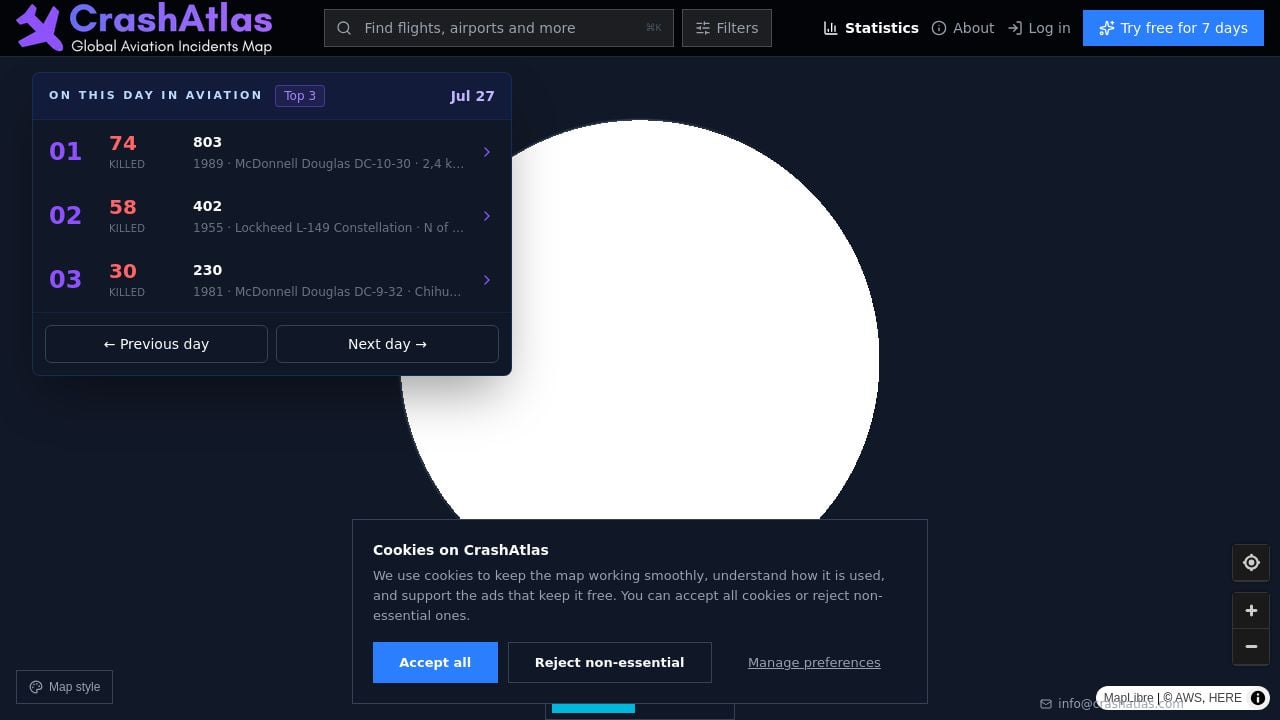This screenshot has height=720, width=1280.
Task: Zoom out on the map
Action: (x=1251, y=647)
